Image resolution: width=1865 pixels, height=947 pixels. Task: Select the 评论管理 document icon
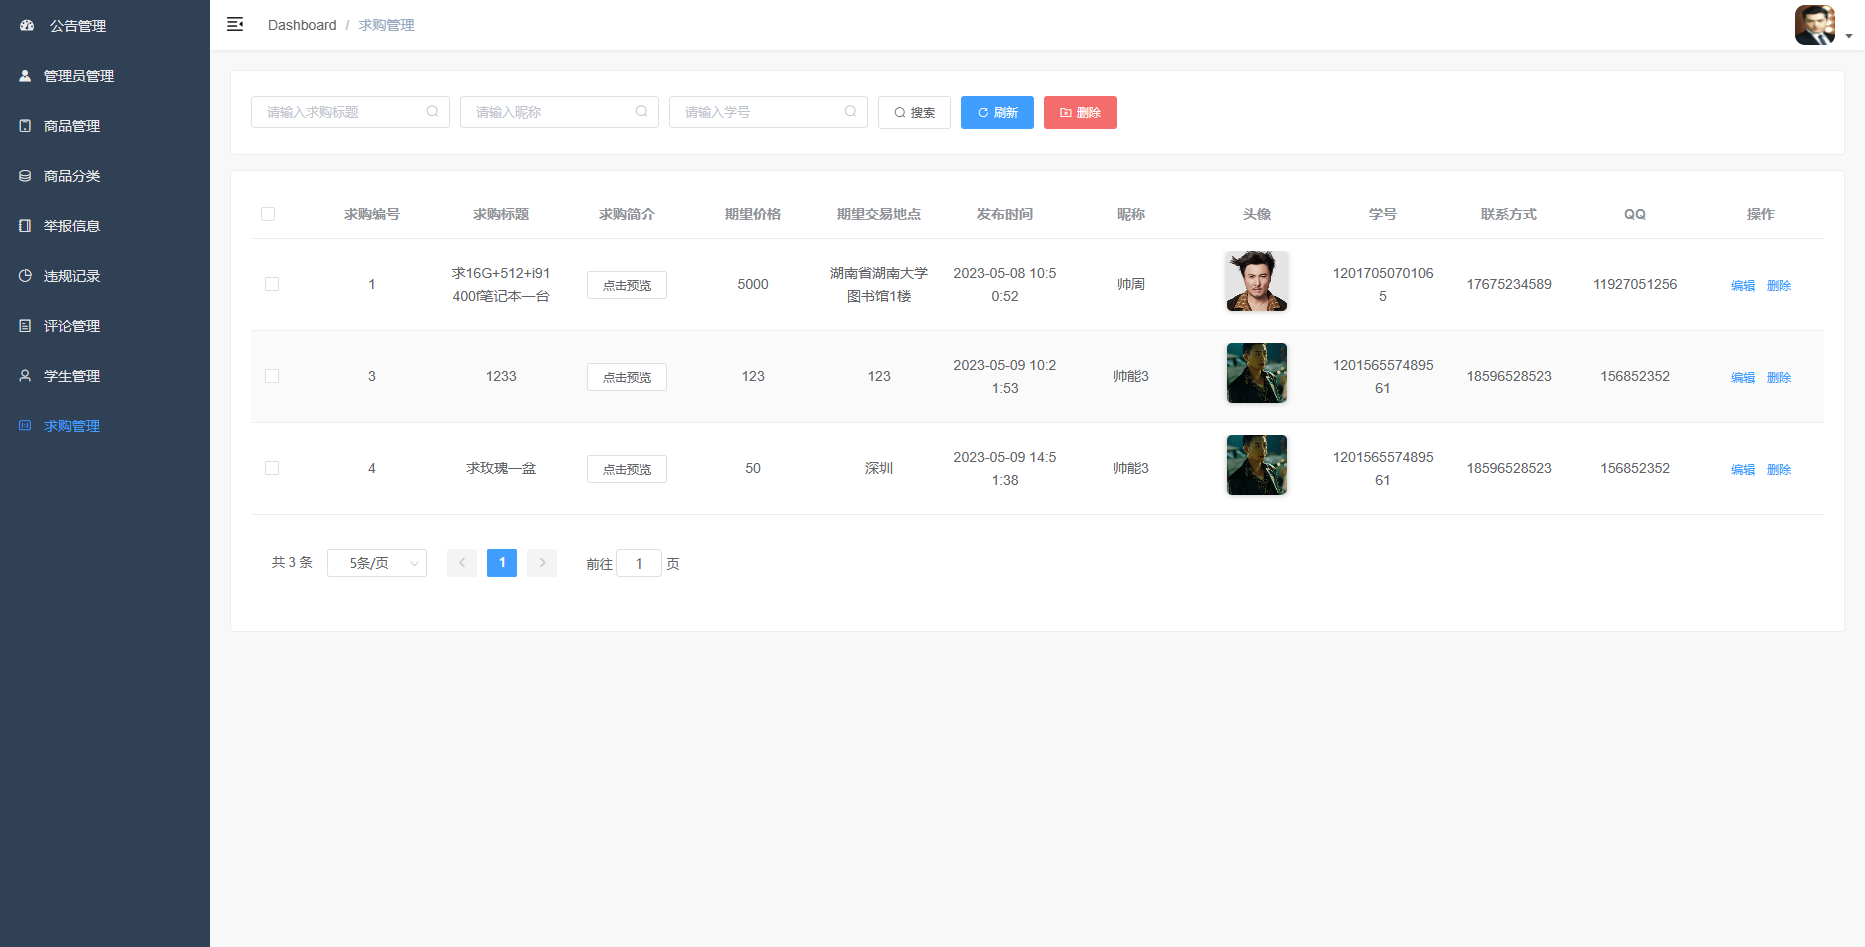[24, 325]
